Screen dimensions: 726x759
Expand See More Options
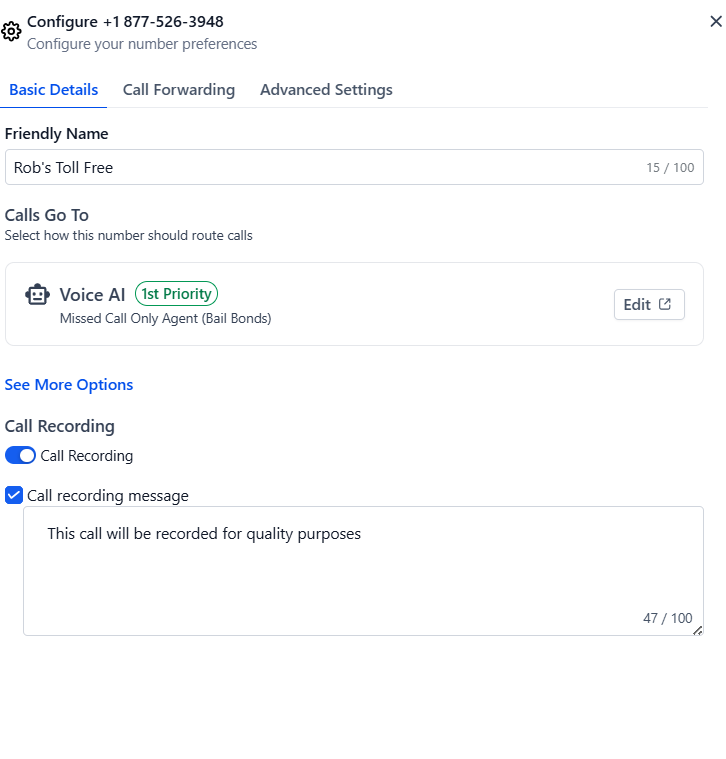point(69,385)
